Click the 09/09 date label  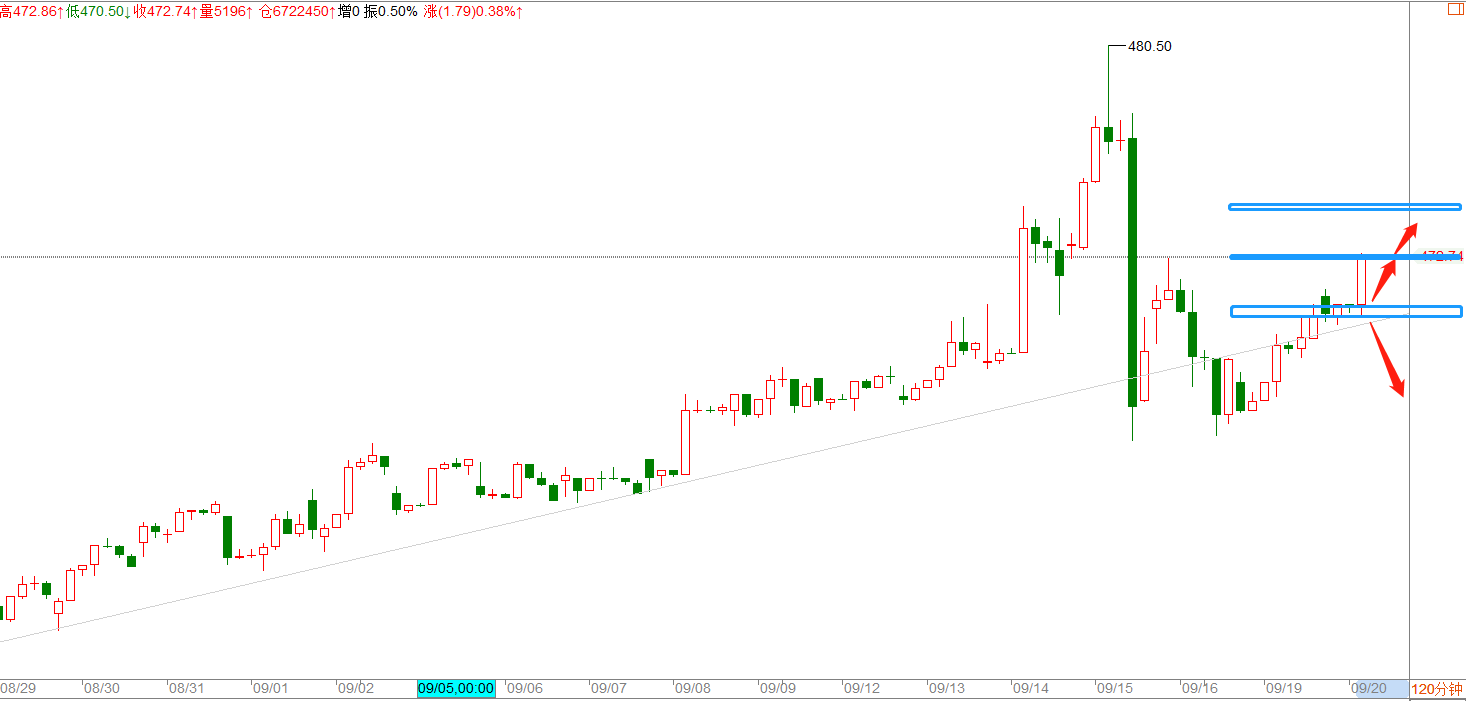pyautogui.click(x=779, y=689)
